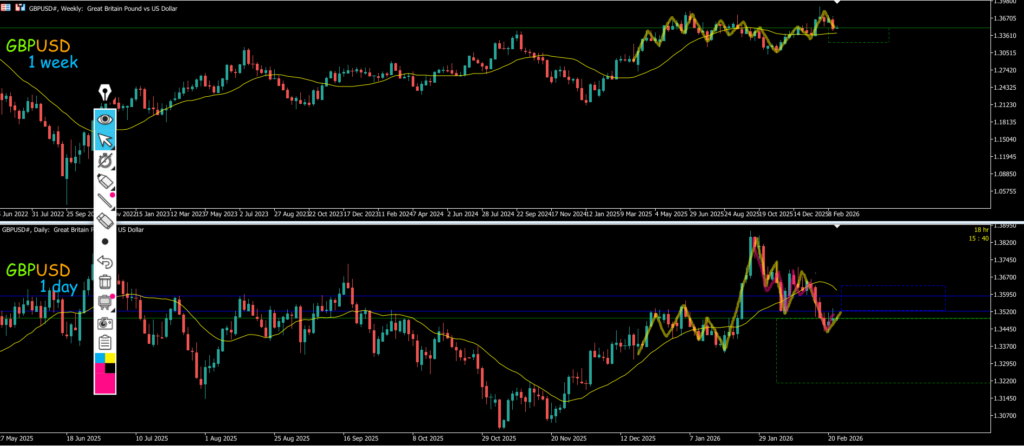Viewport: 1024px width, 446px height.
Task: Click the chart shift triangle atop the daily chart
Action: click(836, 227)
